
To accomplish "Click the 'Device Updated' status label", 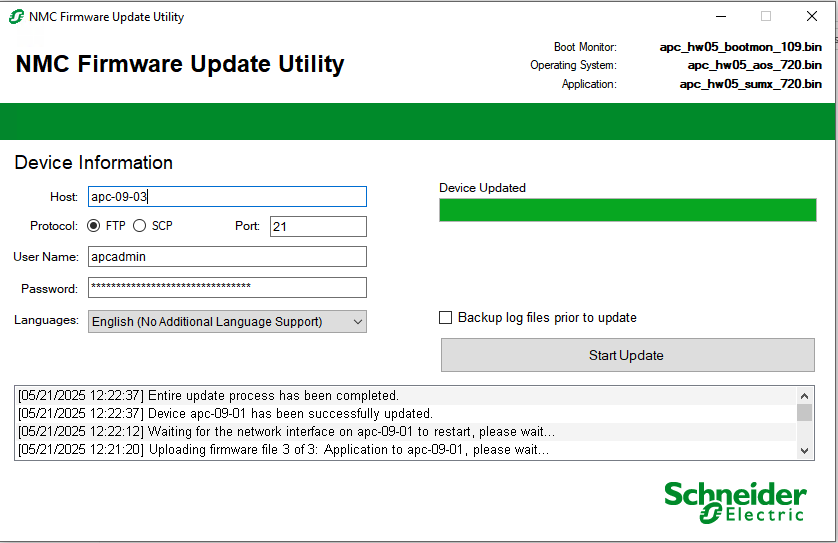I will [482, 188].
